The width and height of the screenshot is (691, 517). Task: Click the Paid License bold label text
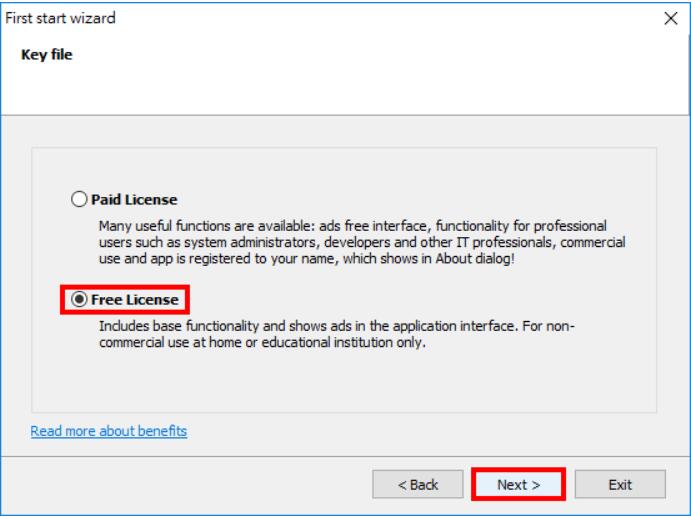[x=134, y=200]
